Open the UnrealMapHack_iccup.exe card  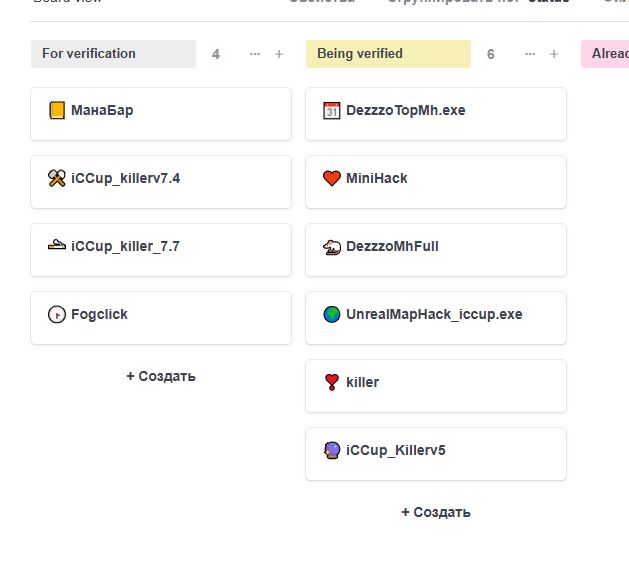436,318
